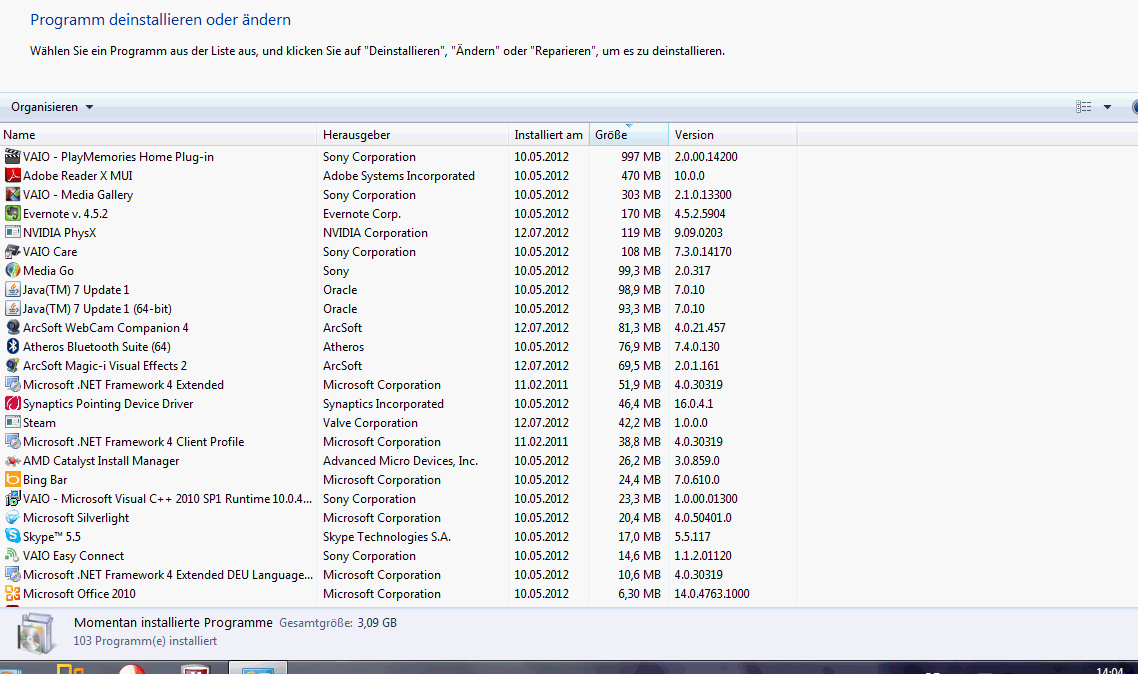Click publisher 'Skype Technologies S.A.'
The width and height of the screenshot is (1138, 674).
(387, 537)
